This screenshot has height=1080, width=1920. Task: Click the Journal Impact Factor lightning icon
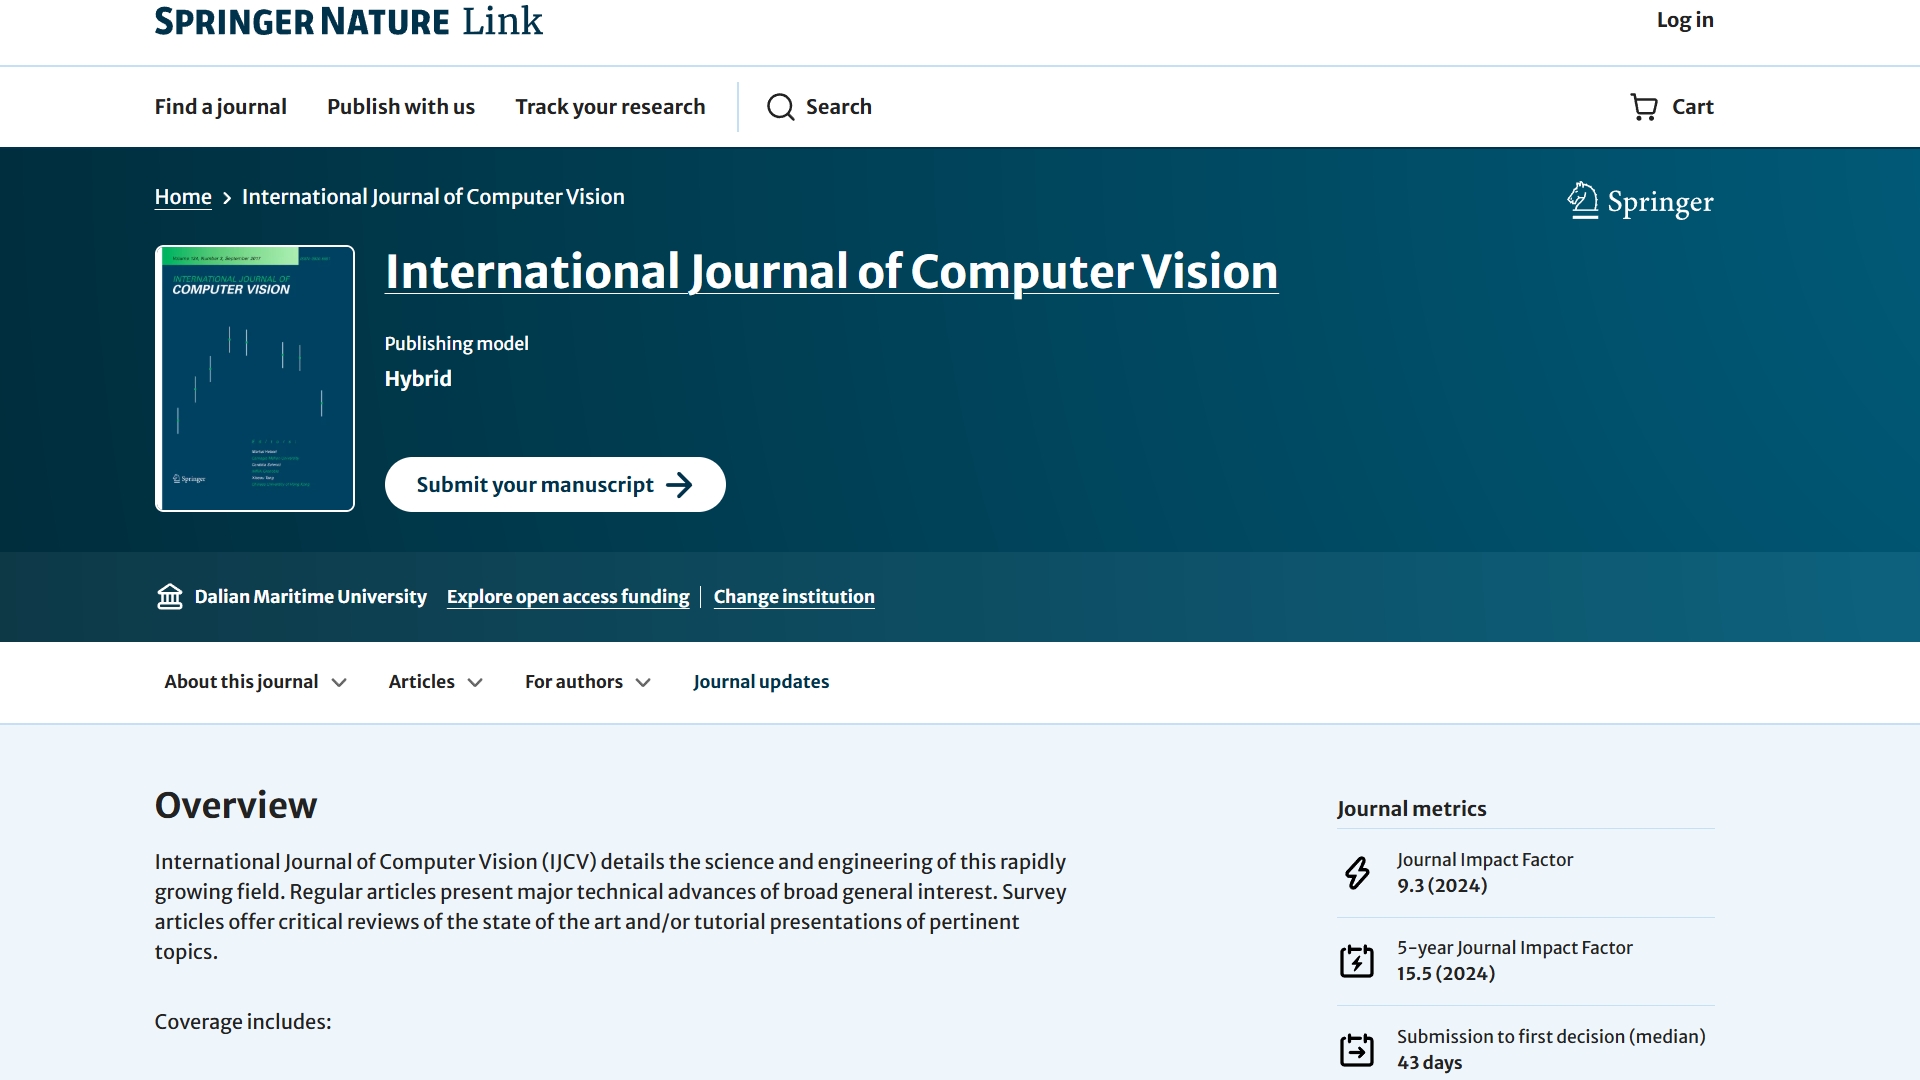[x=1357, y=873]
